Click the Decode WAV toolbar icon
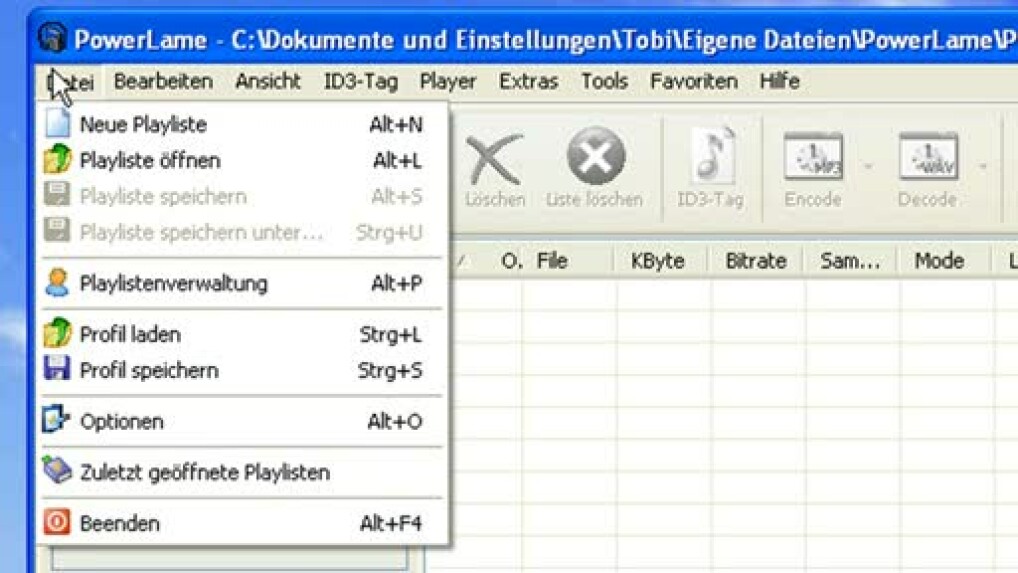Screen dimensions: 1018x573 [927, 160]
